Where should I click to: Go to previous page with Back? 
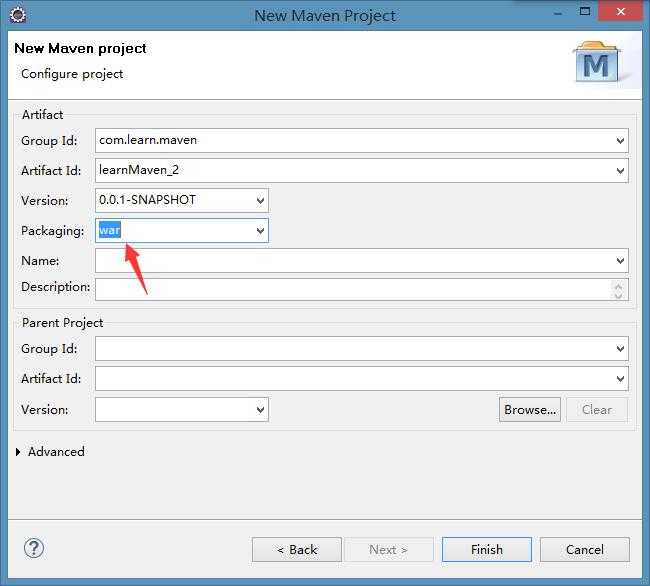(x=297, y=550)
